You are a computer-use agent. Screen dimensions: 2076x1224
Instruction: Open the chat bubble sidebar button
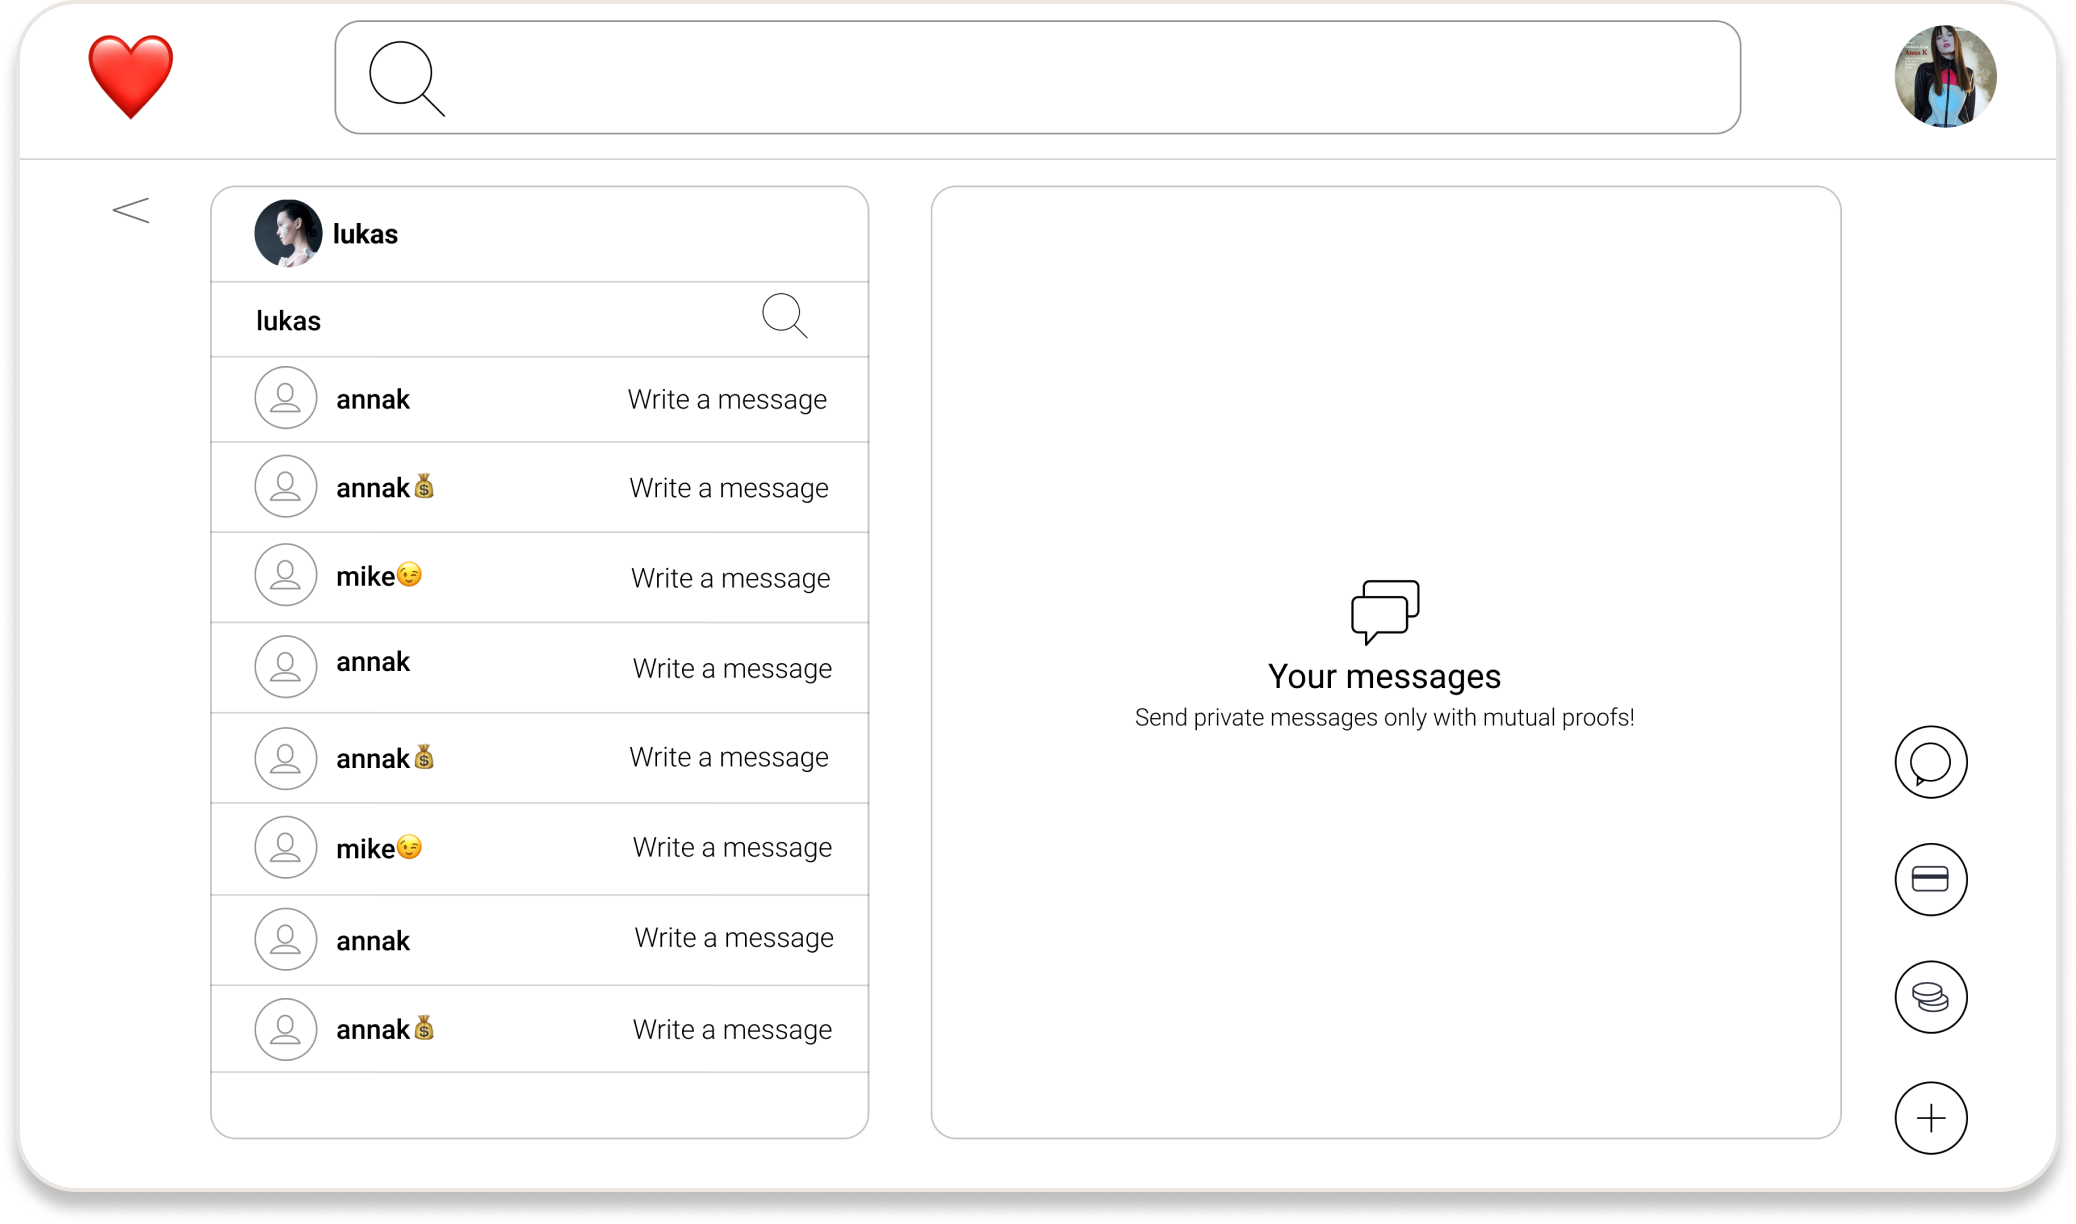[x=1930, y=762]
